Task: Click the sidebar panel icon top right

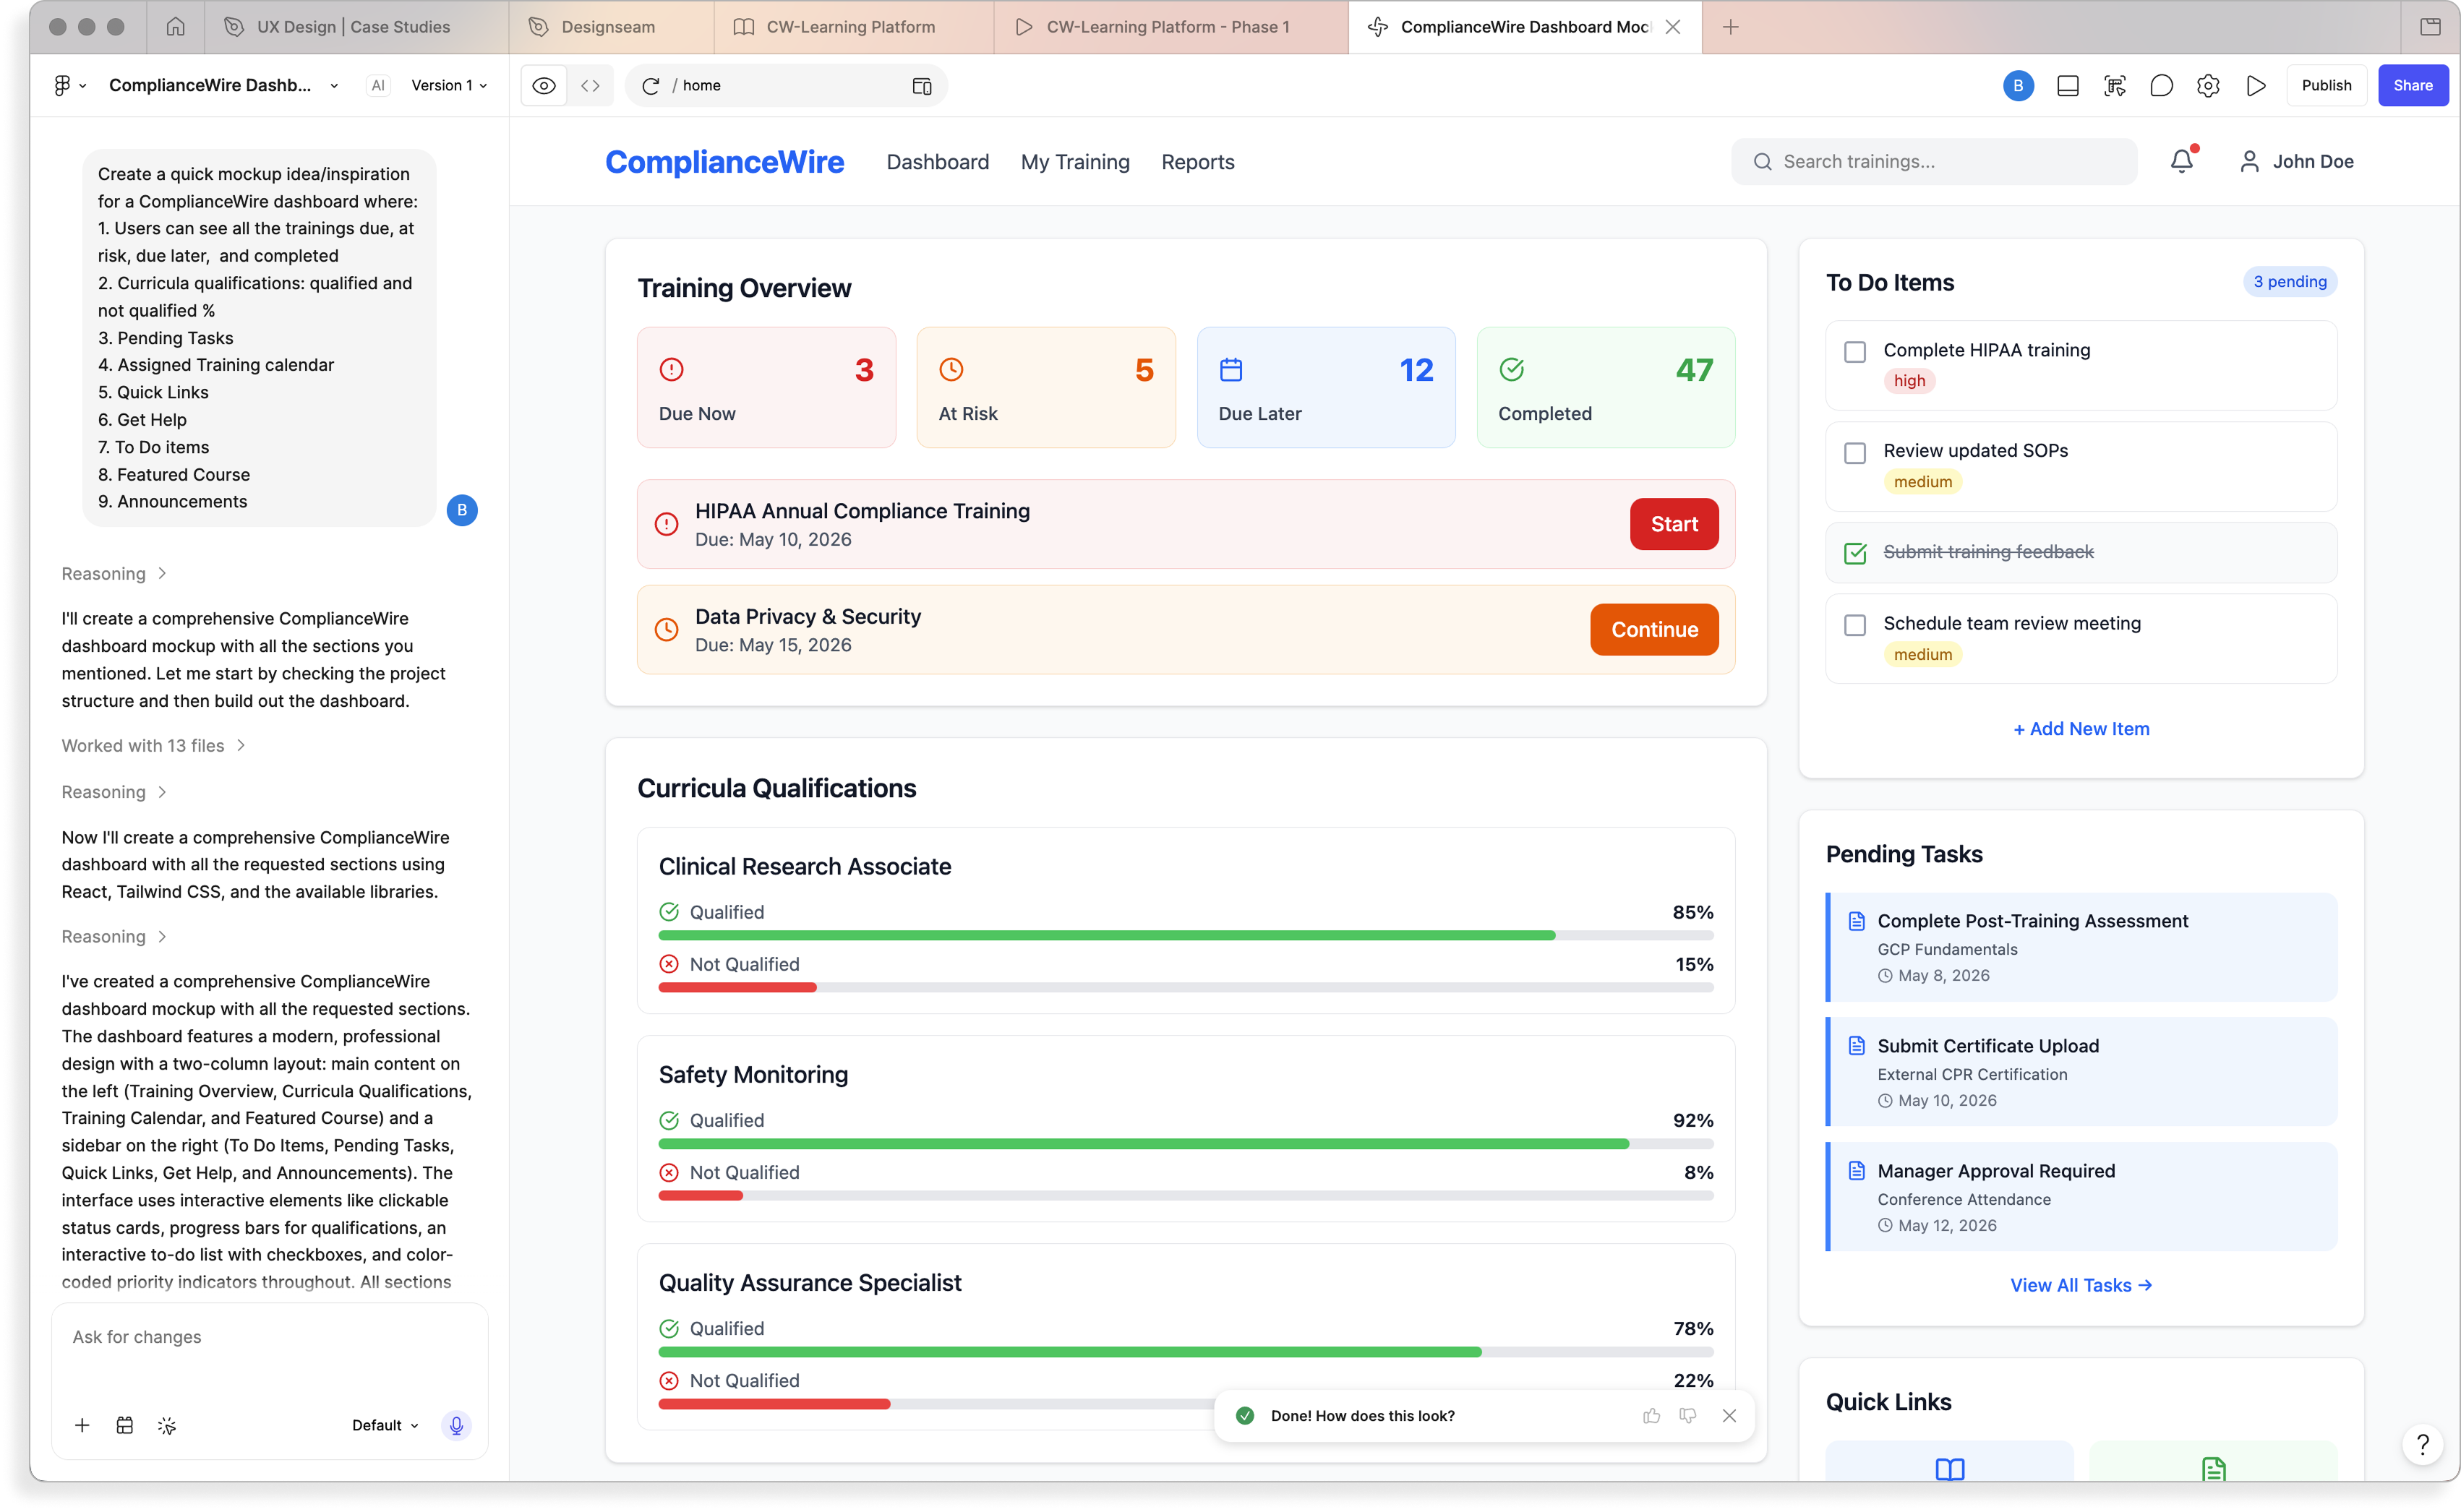Action: tap(2429, 27)
